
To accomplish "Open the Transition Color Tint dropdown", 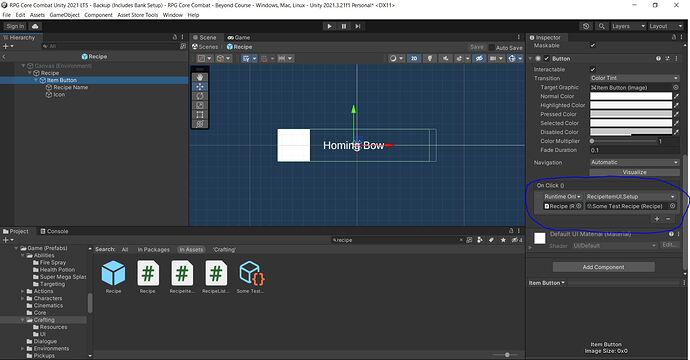I will [634, 78].
